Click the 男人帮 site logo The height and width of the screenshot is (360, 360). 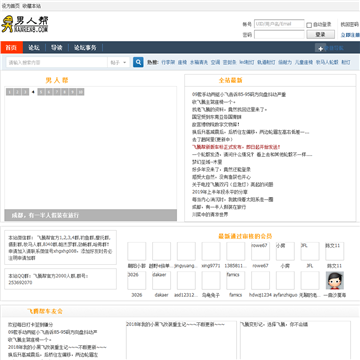tap(25, 24)
